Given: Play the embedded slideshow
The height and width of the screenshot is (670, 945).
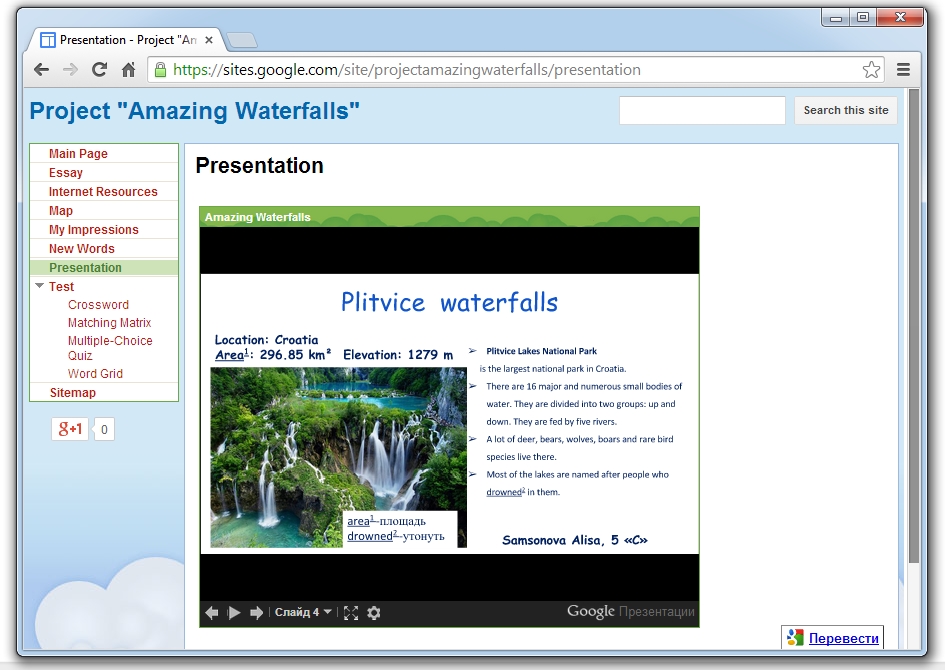Looking at the screenshot, I should point(234,613).
